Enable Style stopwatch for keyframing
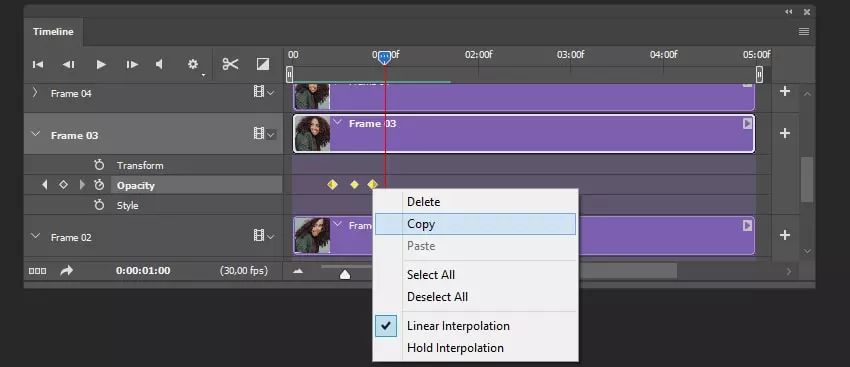Viewport: 850px width, 367px height. tap(99, 205)
